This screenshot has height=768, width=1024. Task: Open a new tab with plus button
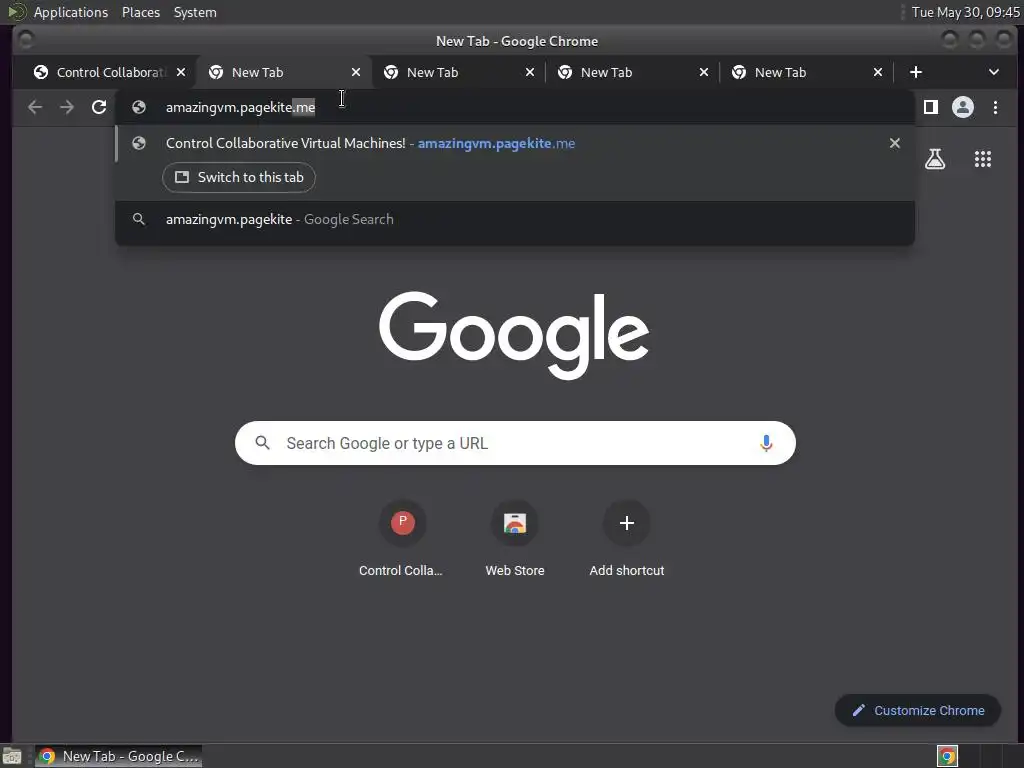coord(916,72)
